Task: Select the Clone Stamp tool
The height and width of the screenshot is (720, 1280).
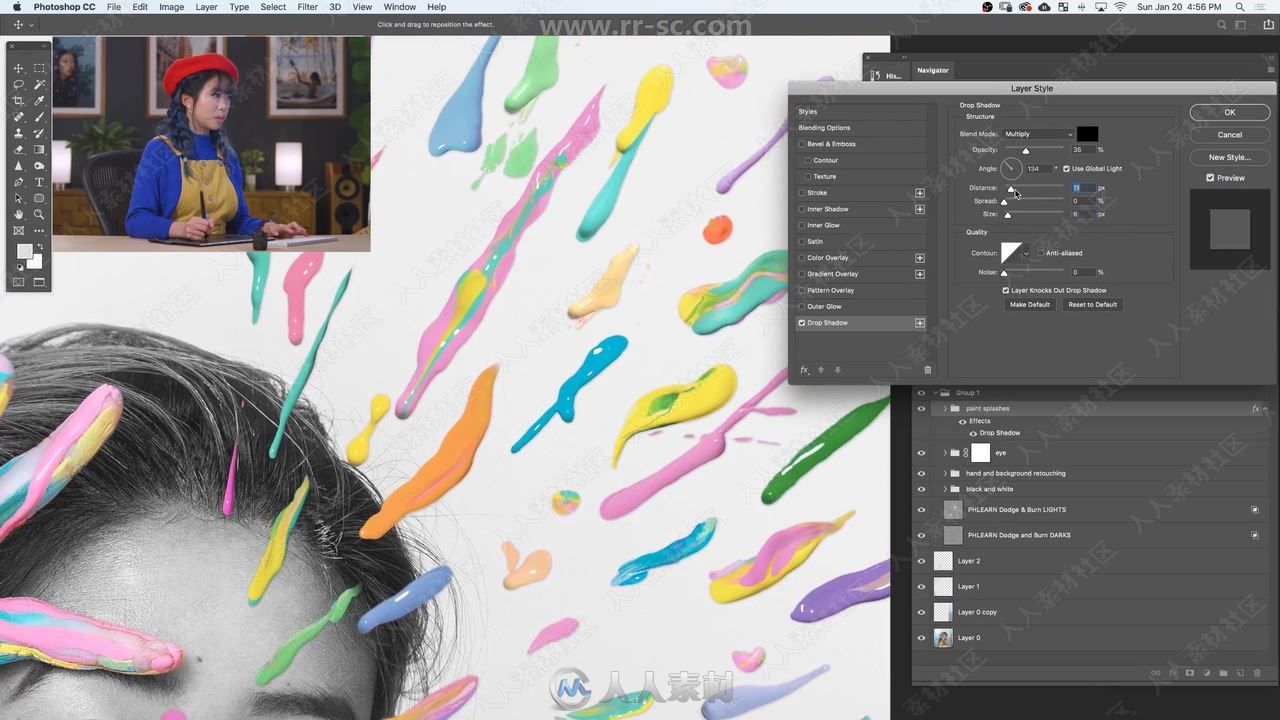Action: tap(18, 133)
